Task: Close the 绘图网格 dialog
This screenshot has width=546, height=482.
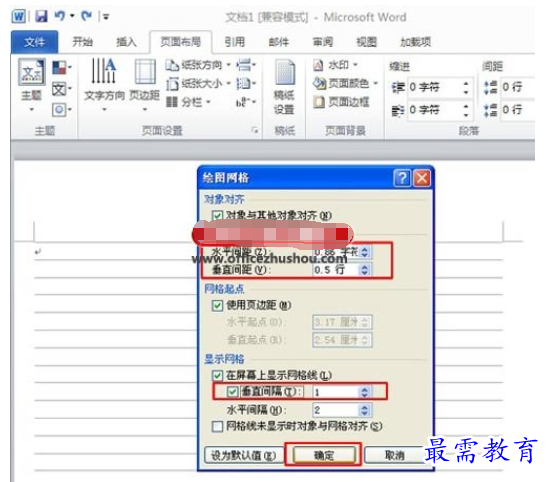Action: click(x=422, y=178)
